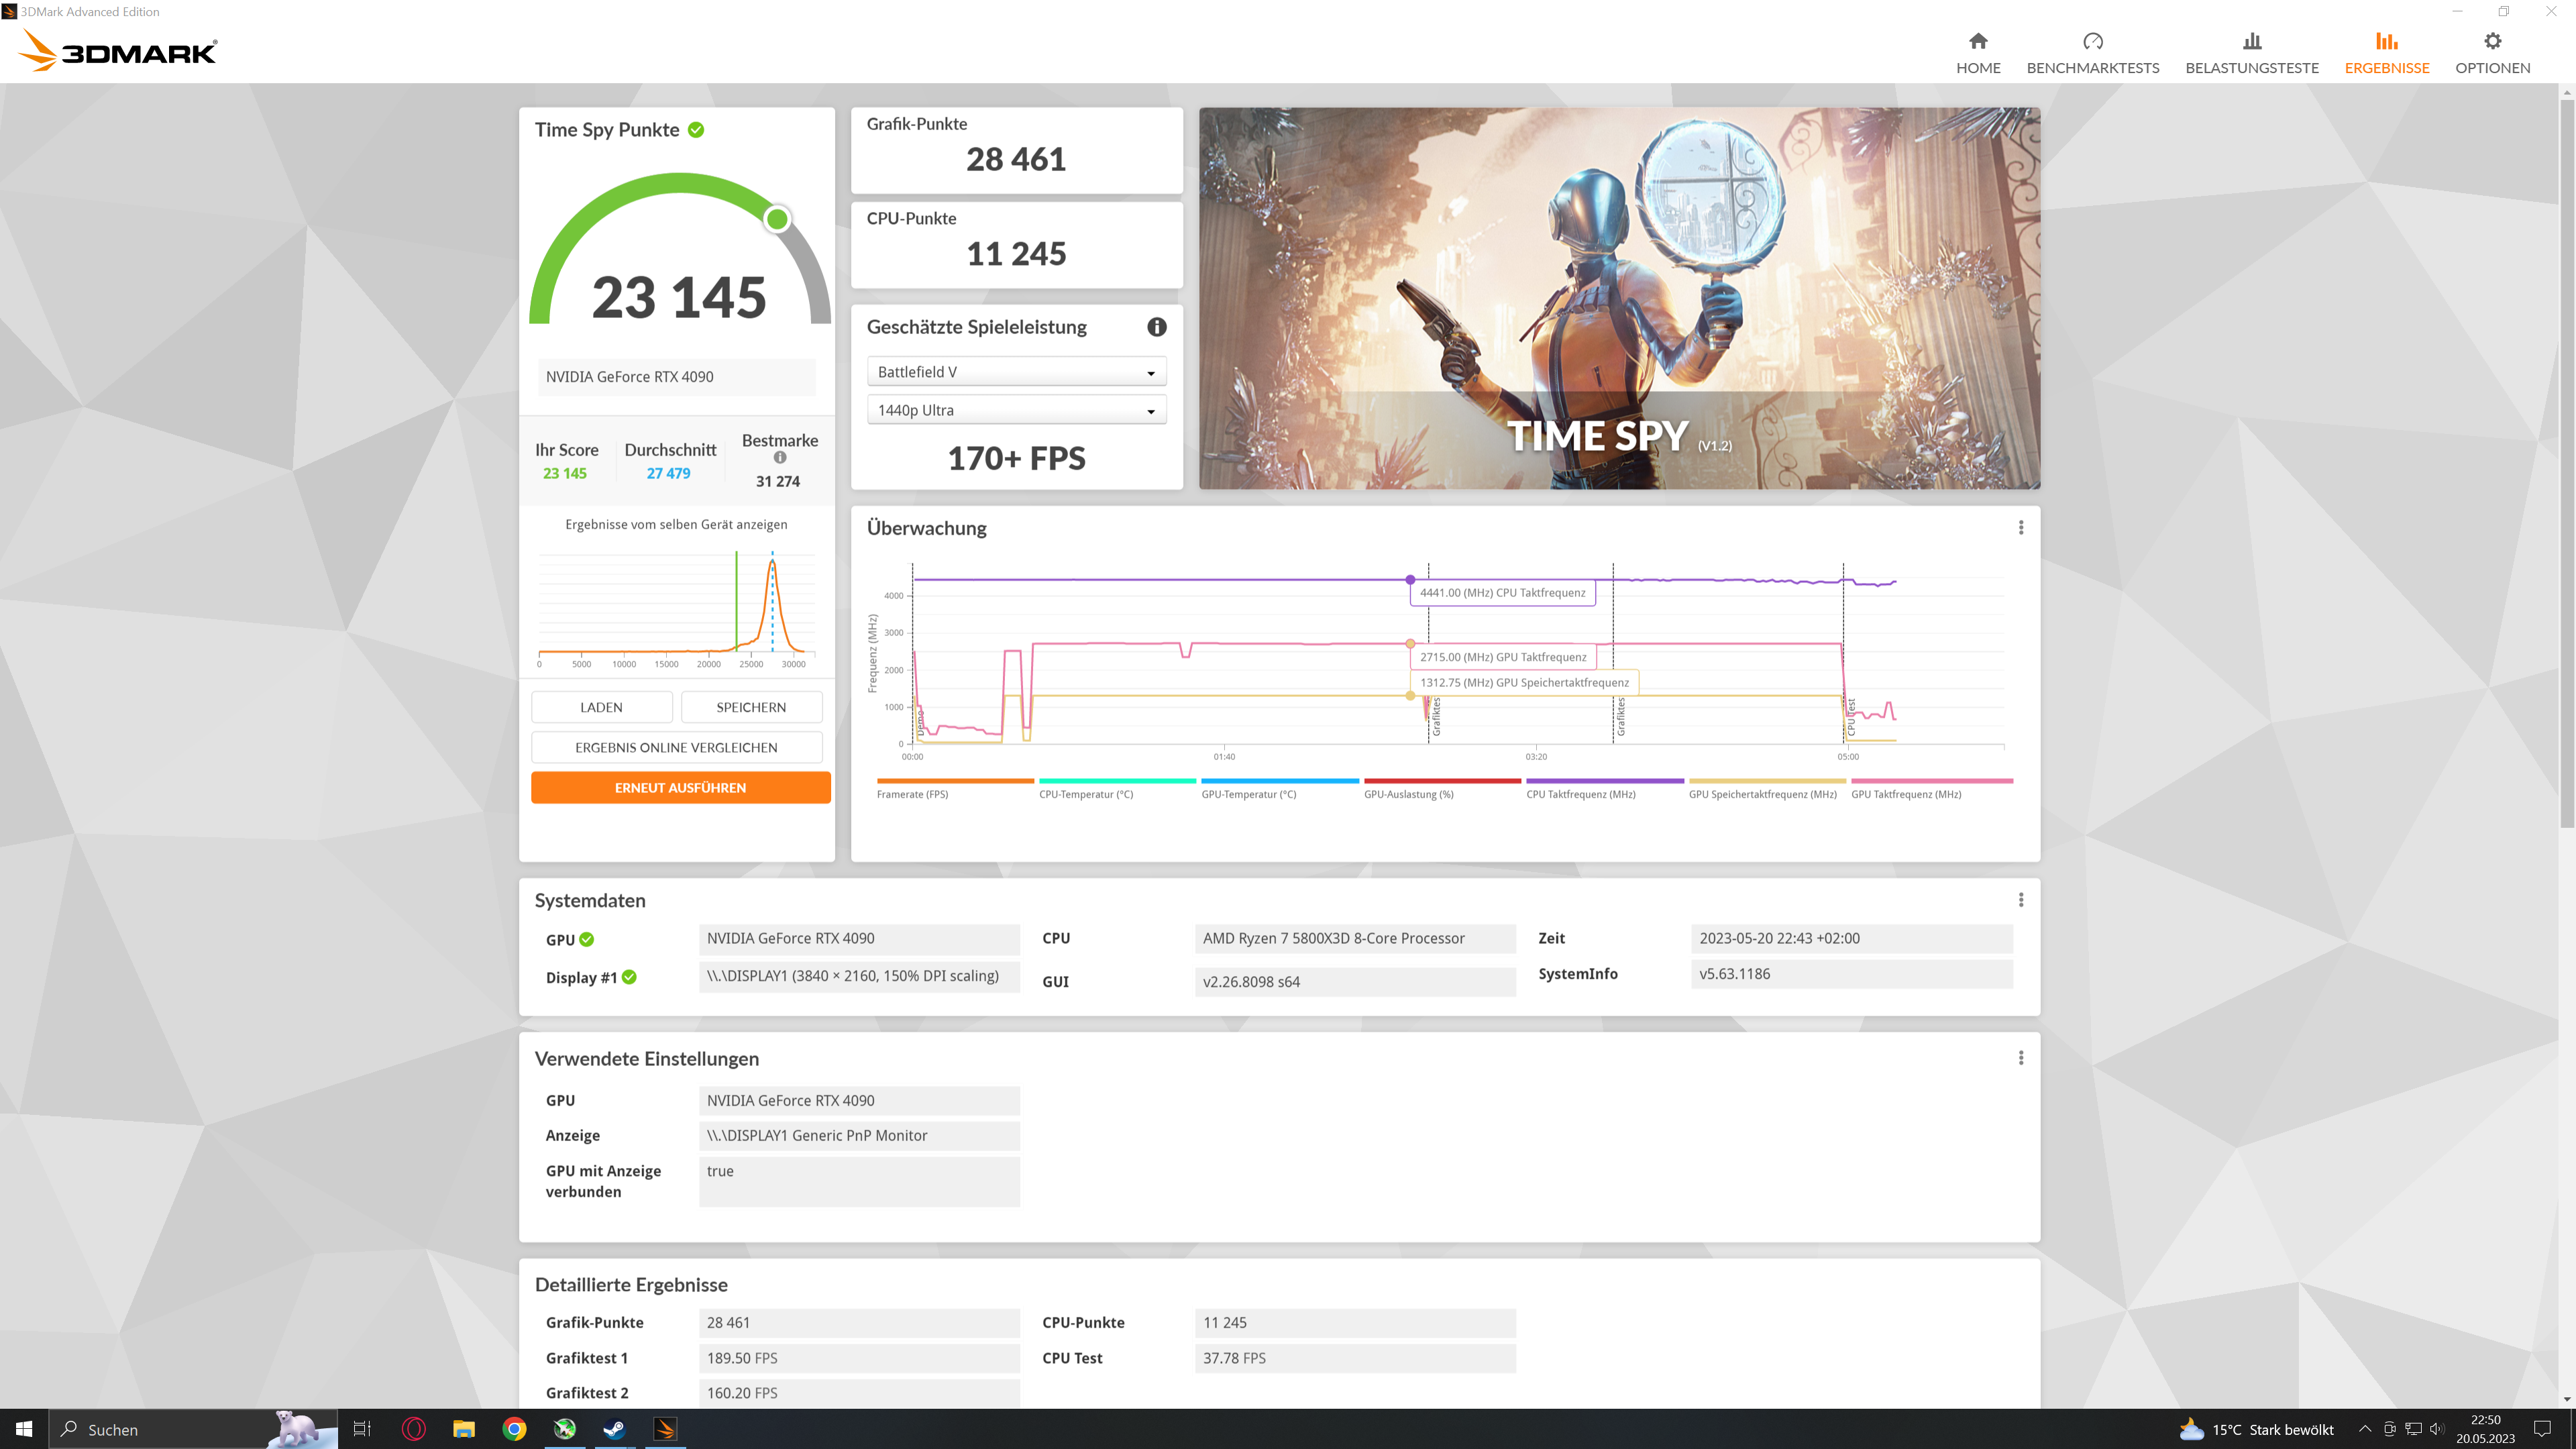Open the 1440p Ultra resolution dropdown
Viewport: 2576px width, 1449px height.
[1016, 410]
